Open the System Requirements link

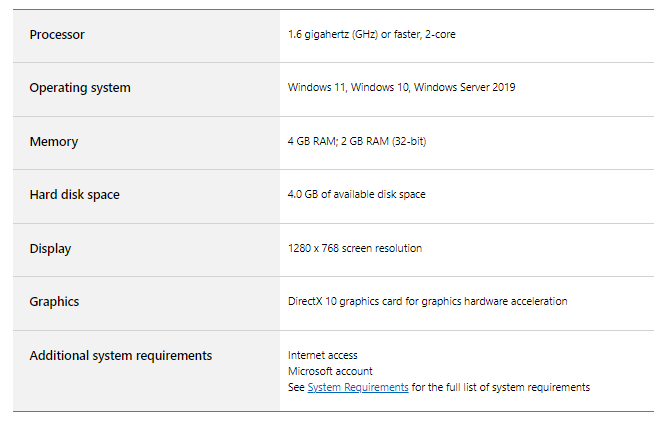[358, 388]
